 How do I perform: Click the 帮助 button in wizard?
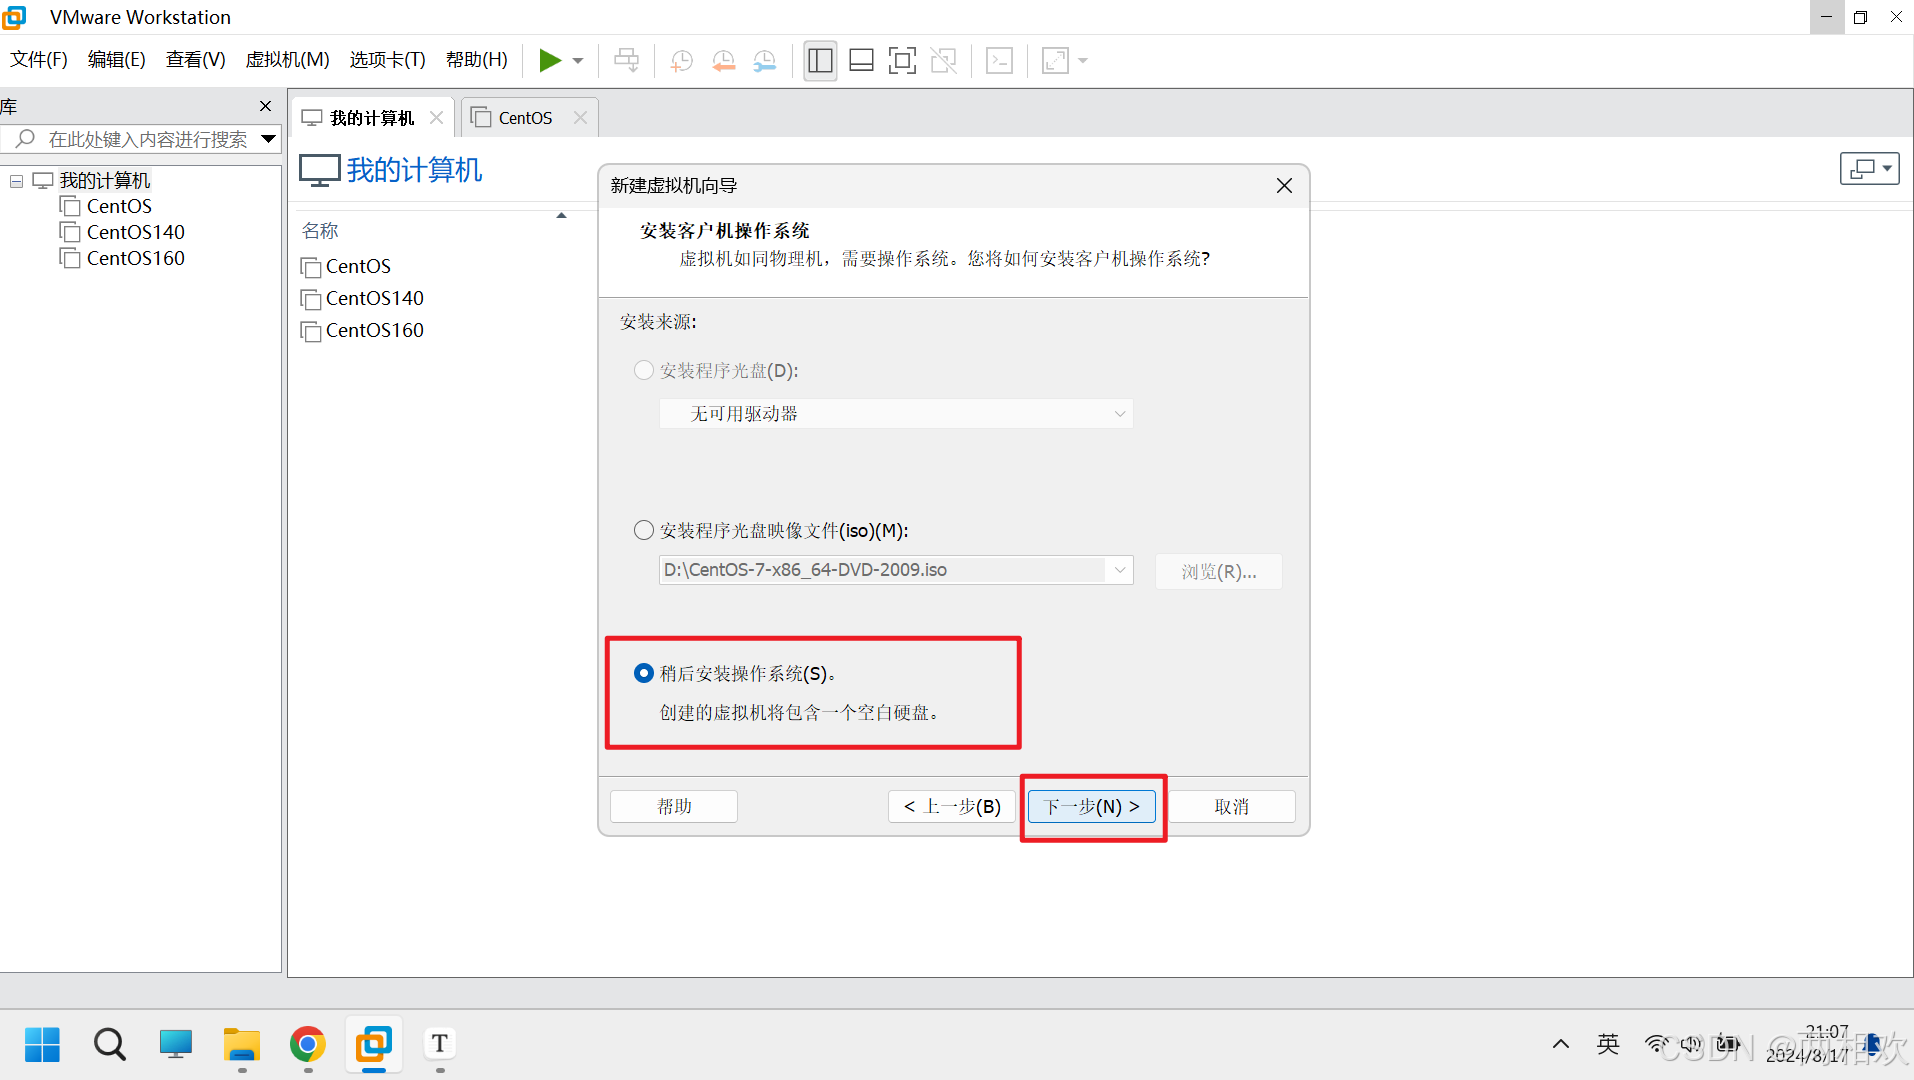coord(674,807)
